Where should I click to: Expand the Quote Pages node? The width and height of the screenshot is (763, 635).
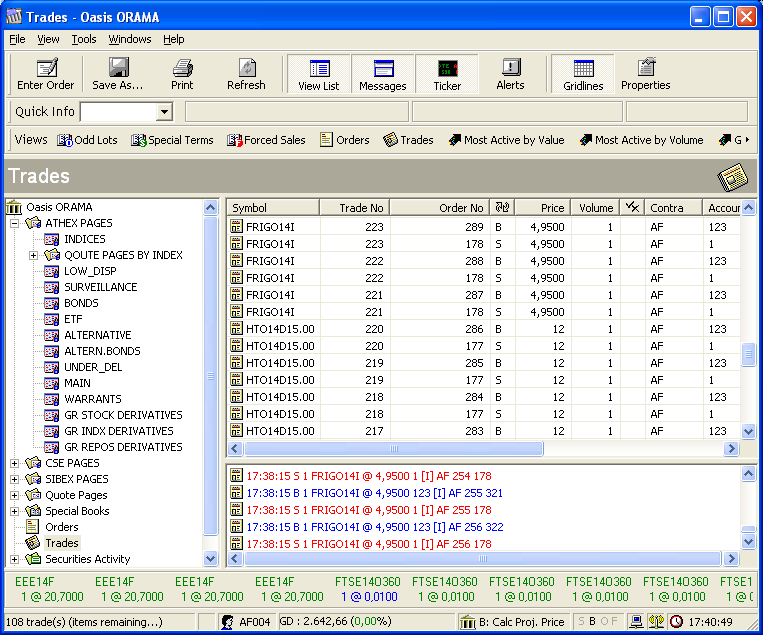pos(15,495)
